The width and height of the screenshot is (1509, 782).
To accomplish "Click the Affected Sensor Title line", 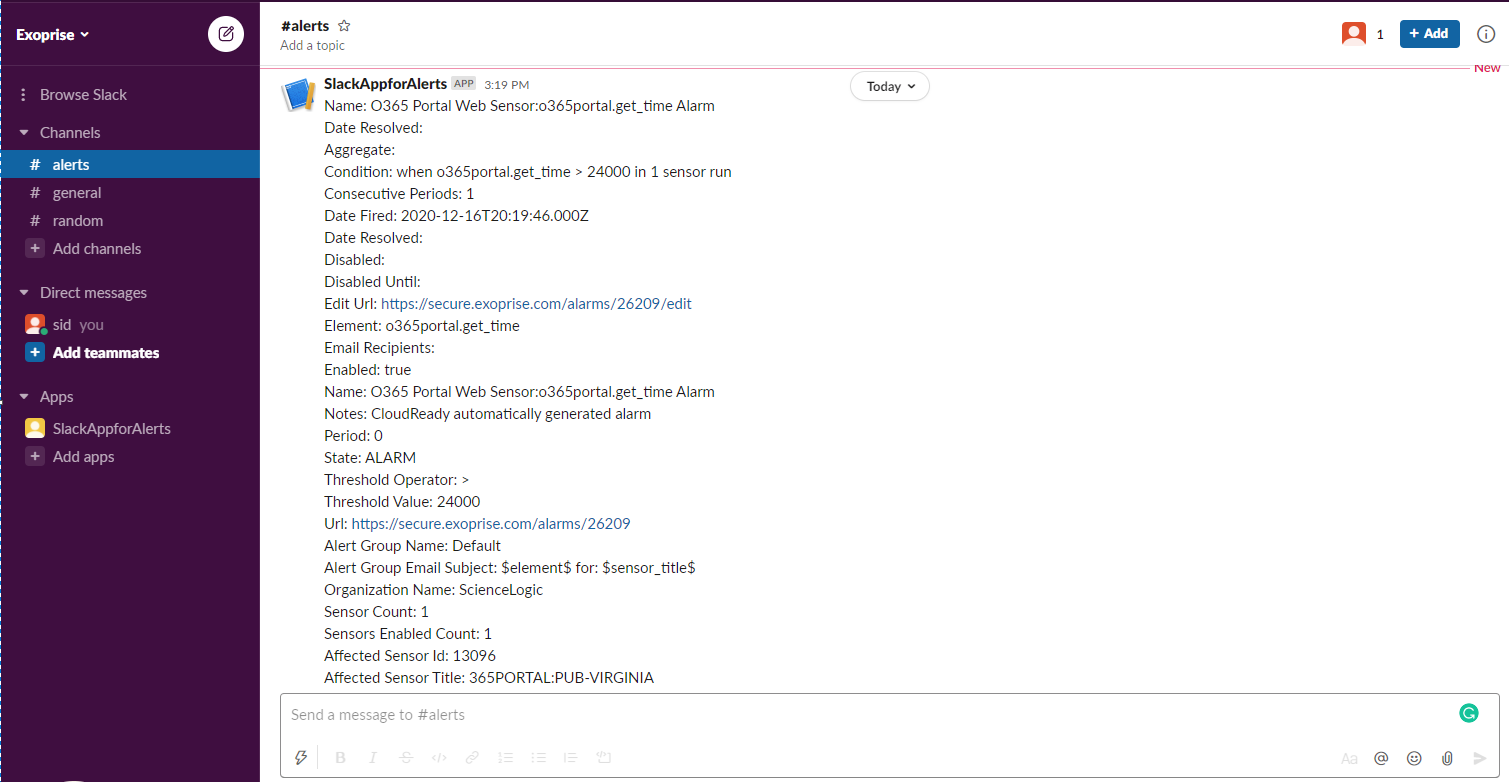I will pos(489,678).
